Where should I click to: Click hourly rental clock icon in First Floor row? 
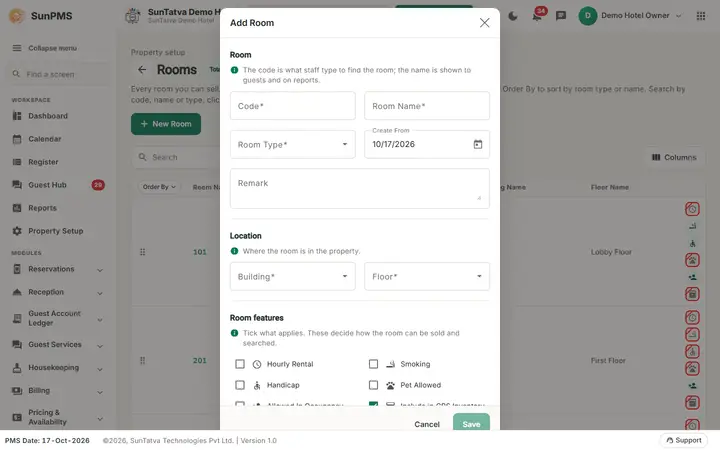click(692, 318)
